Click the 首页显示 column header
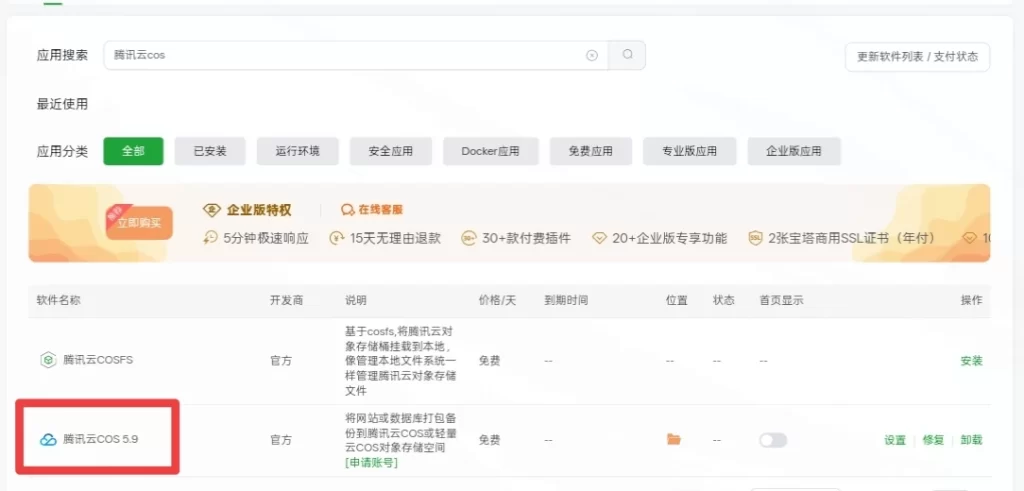 (781, 300)
